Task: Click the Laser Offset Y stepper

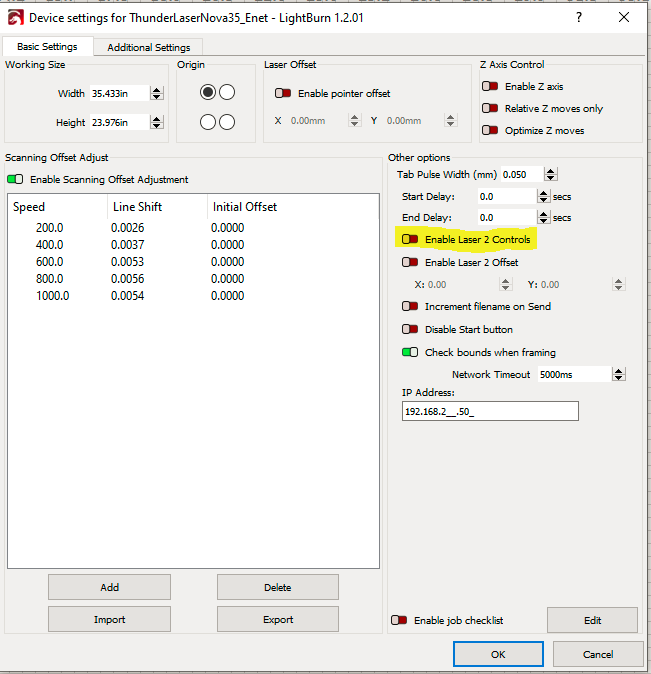Action: click(x=450, y=120)
